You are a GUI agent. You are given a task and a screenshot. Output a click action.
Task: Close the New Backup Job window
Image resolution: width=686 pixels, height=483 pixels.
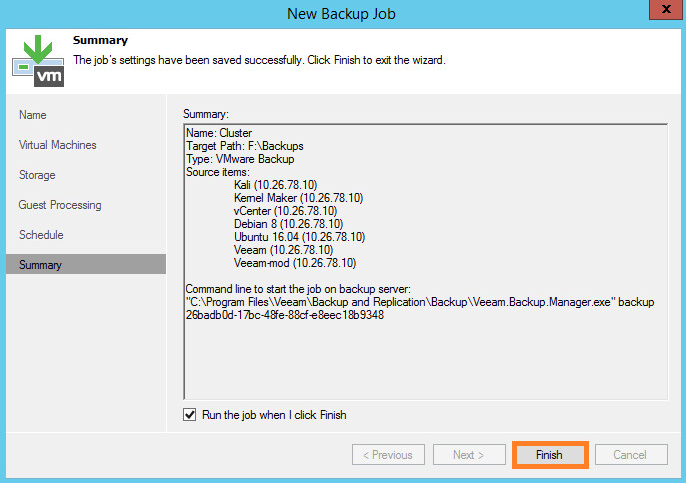pos(666,9)
